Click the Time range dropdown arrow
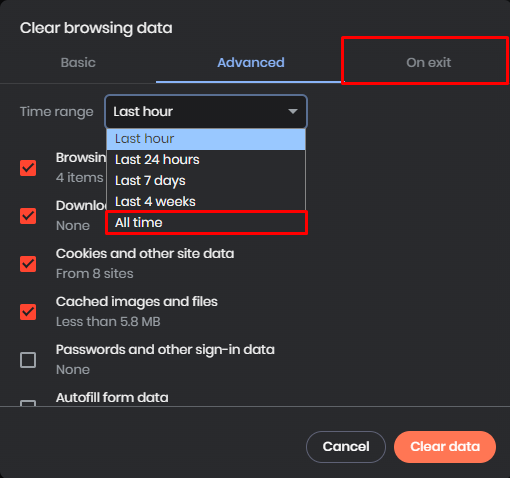This screenshot has height=478, width=510. pos(293,111)
